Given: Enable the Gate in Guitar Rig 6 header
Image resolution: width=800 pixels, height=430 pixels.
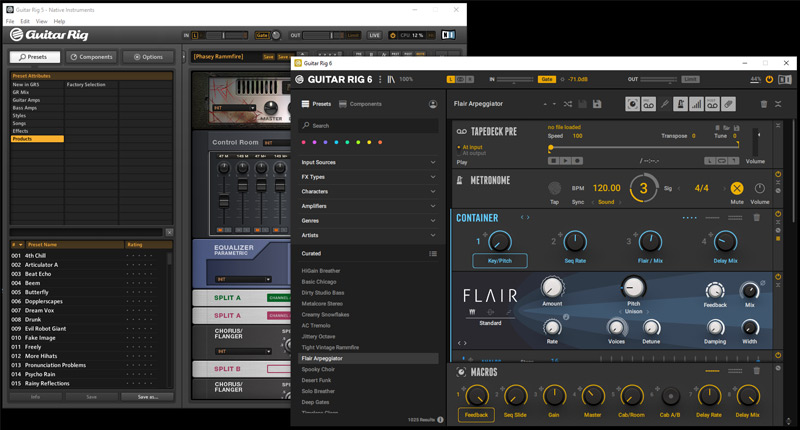Looking at the screenshot, I should (547, 79).
